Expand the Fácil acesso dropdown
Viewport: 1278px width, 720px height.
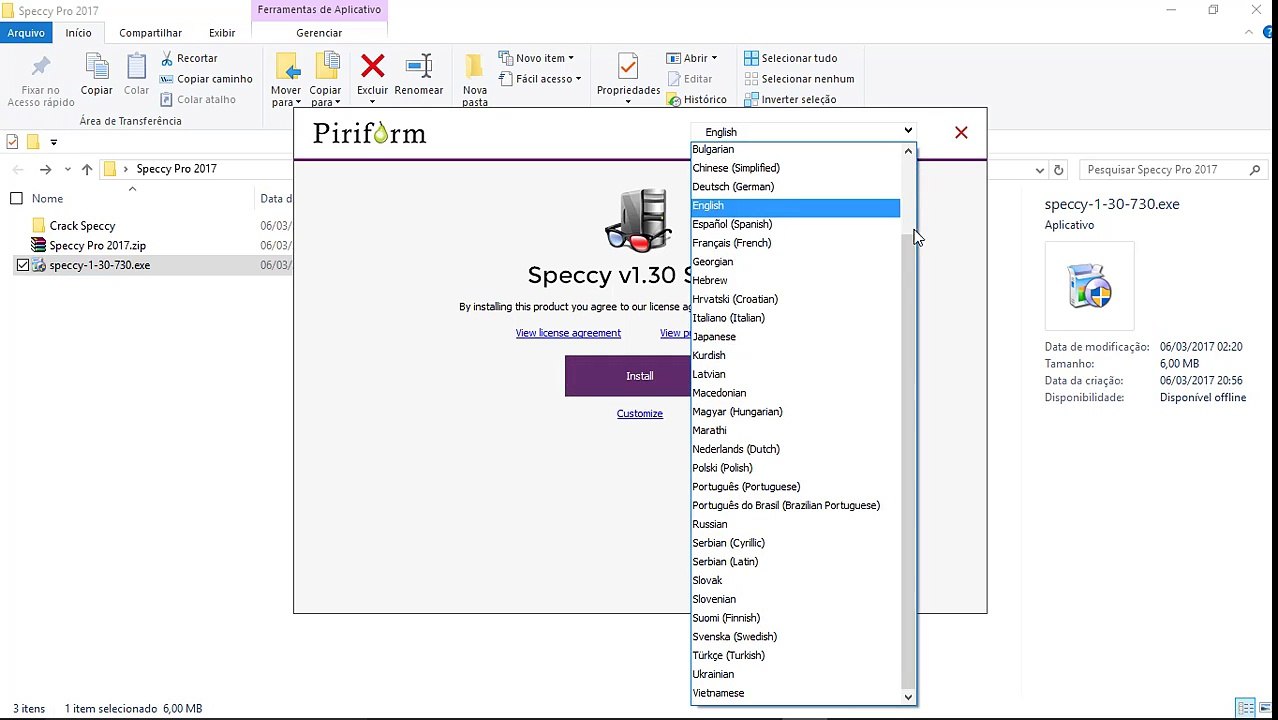point(578,79)
